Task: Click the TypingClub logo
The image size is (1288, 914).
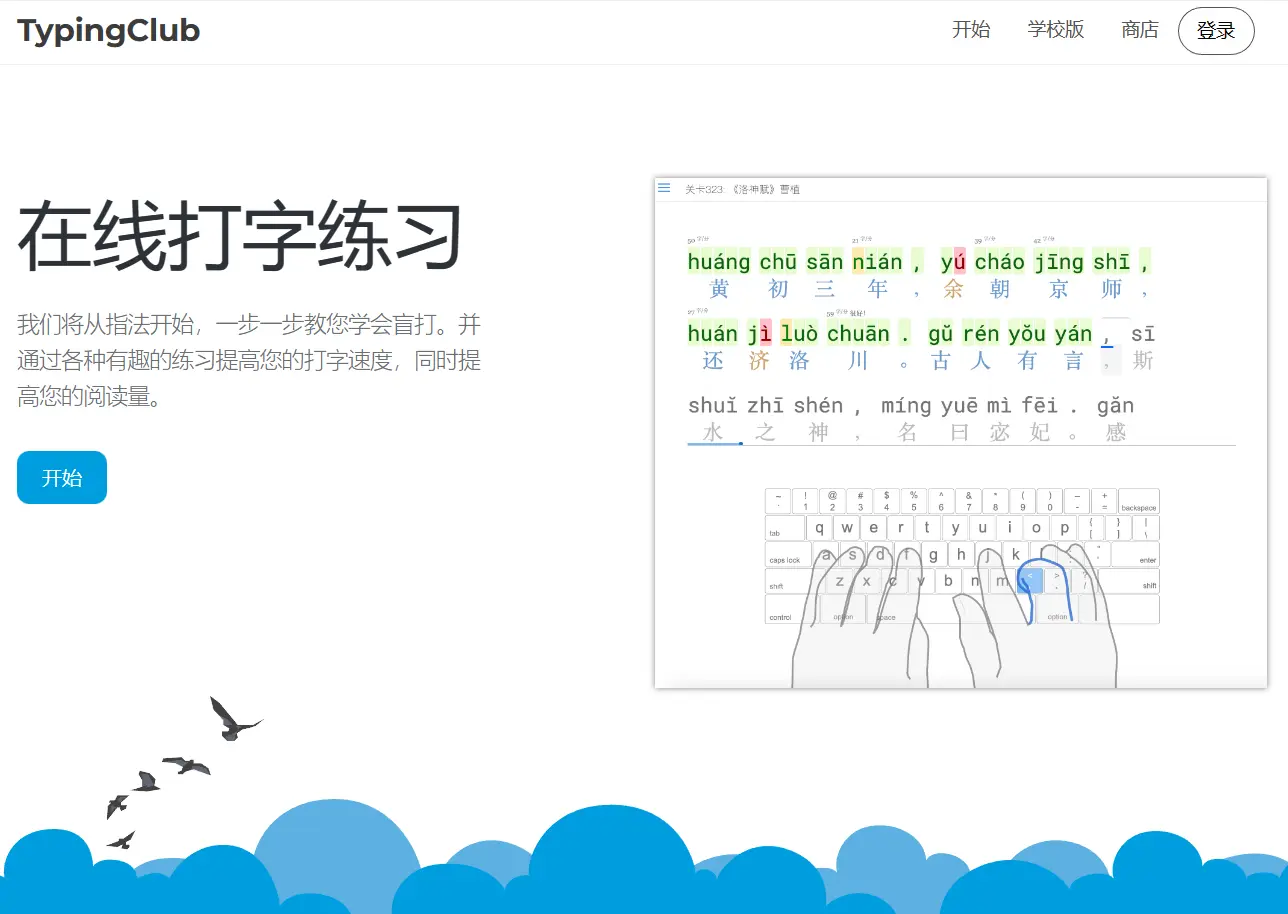Action: (x=108, y=31)
